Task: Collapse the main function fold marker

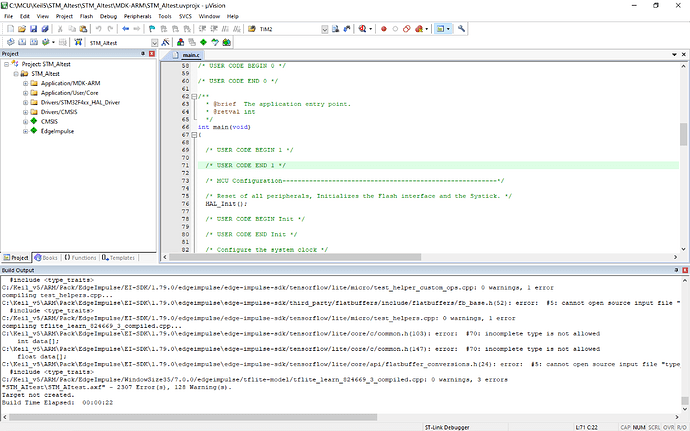Action: point(194,134)
